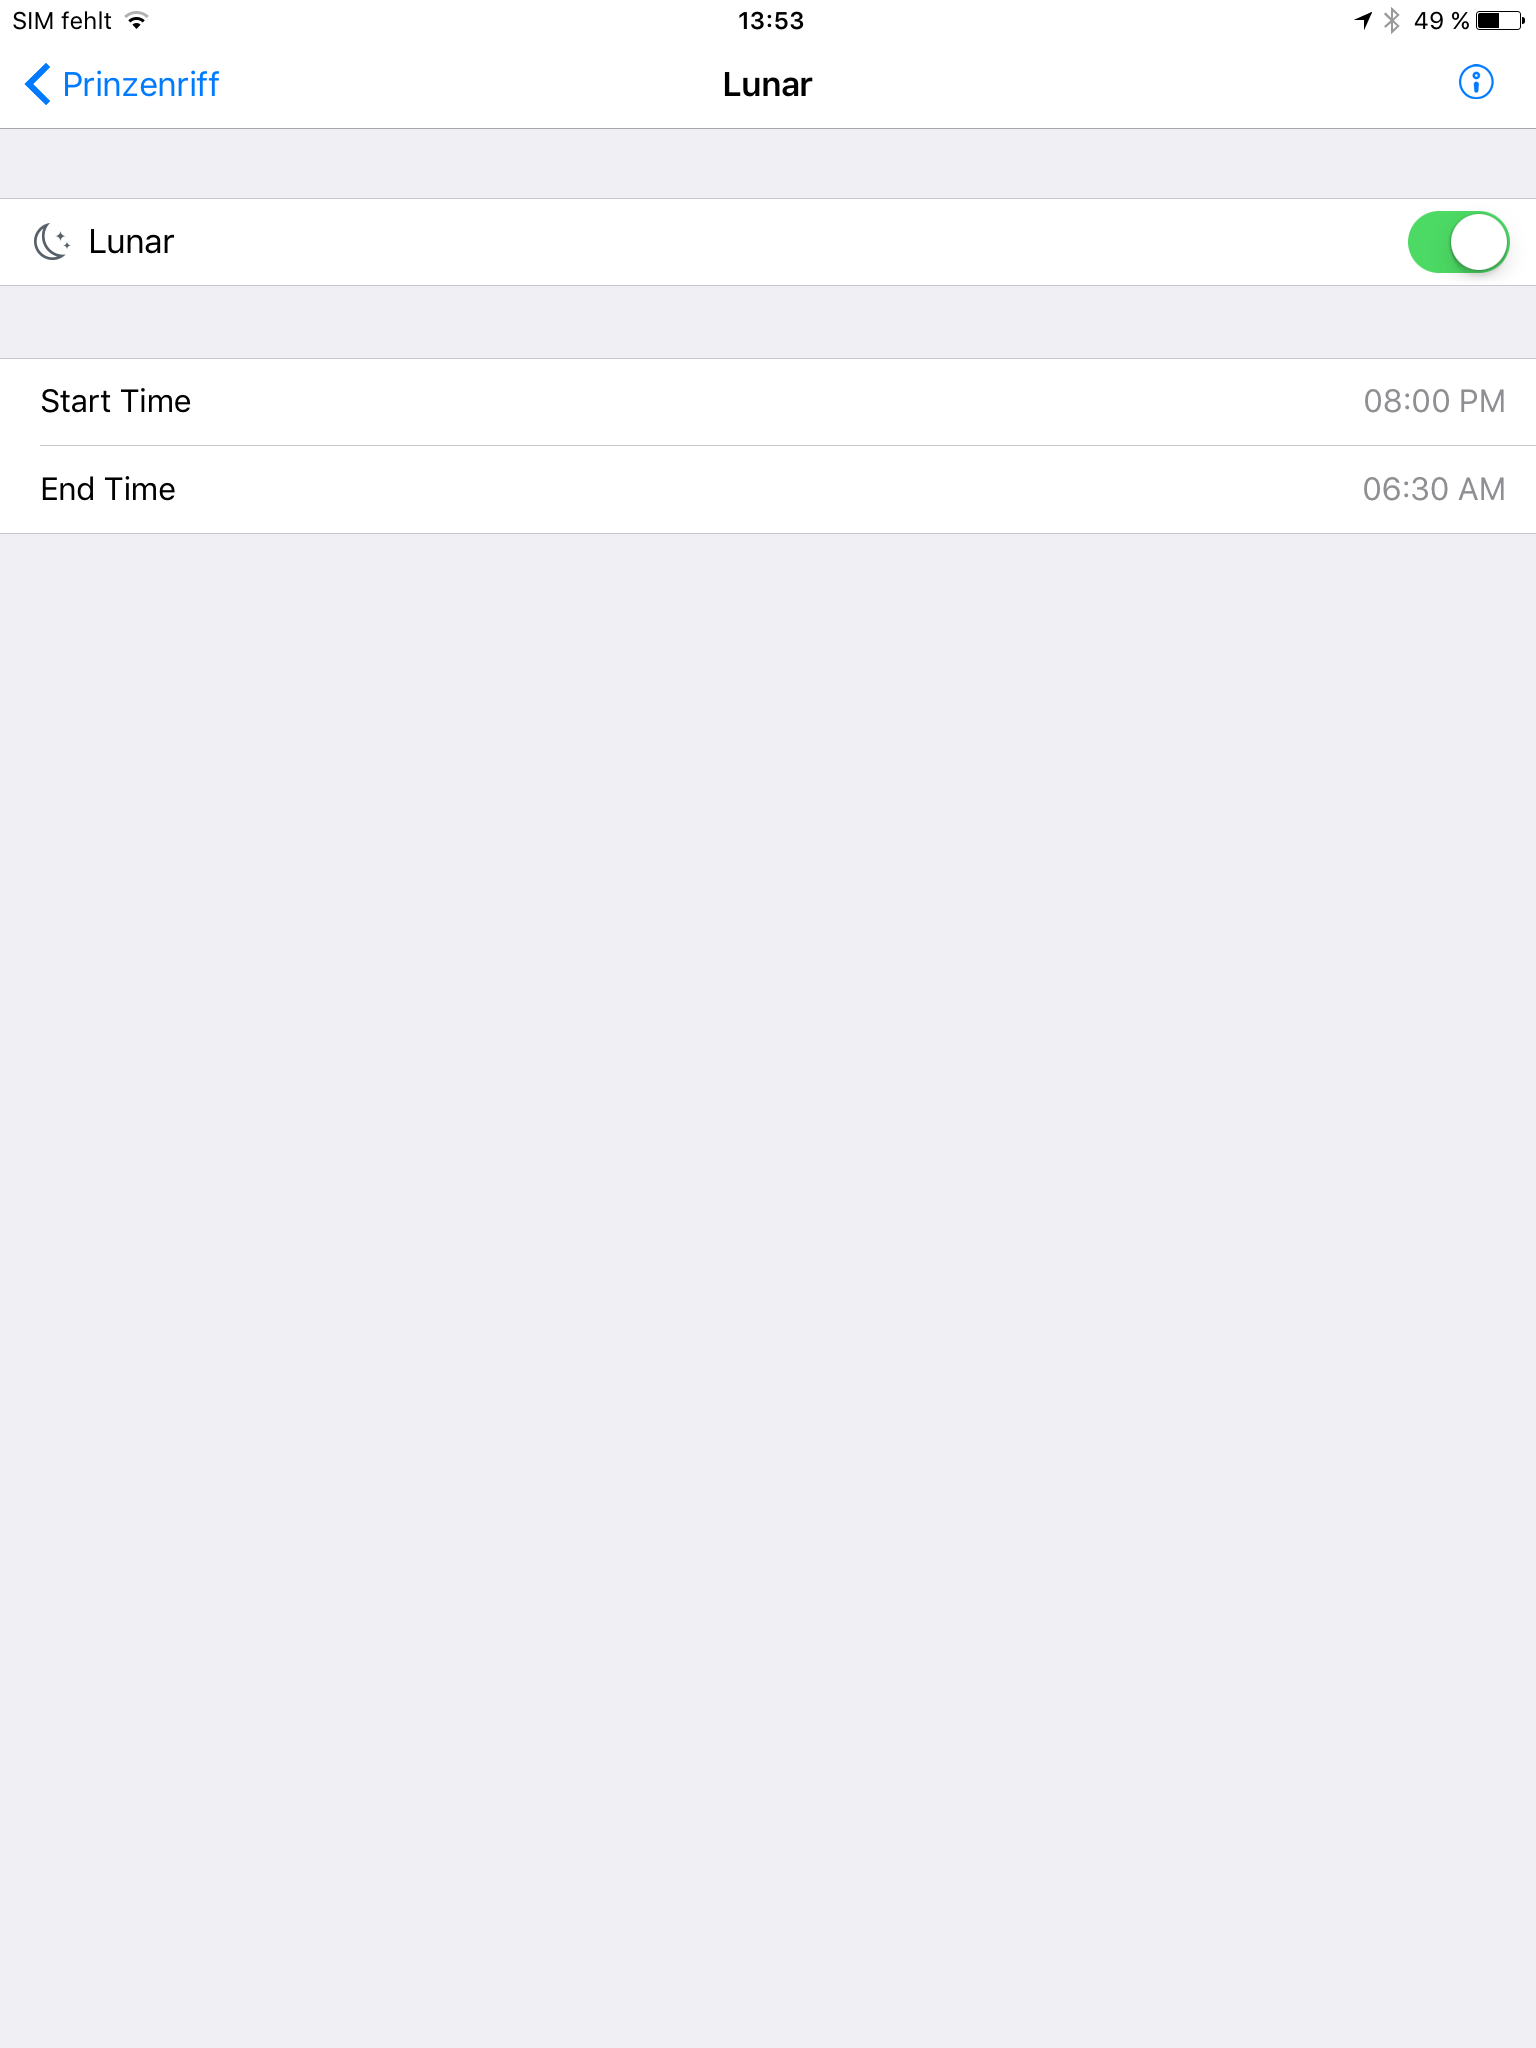
Task: Click the crescent moon Lunar icon
Action: click(52, 242)
